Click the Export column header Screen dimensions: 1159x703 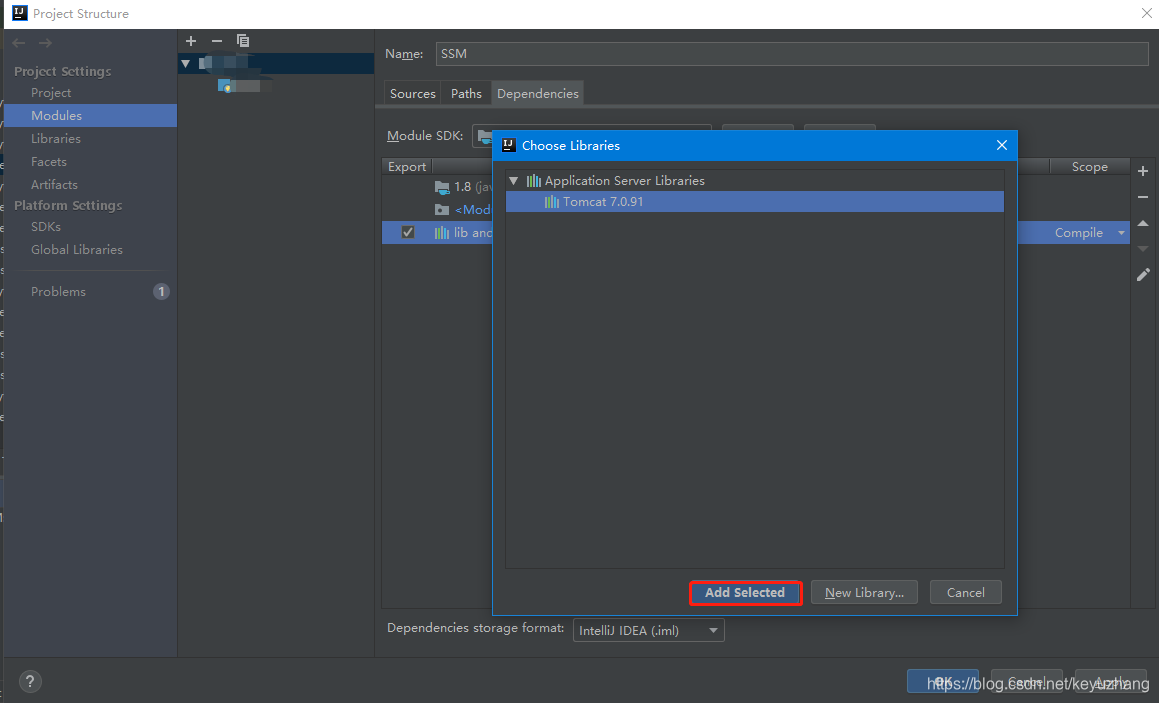(x=407, y=166)
